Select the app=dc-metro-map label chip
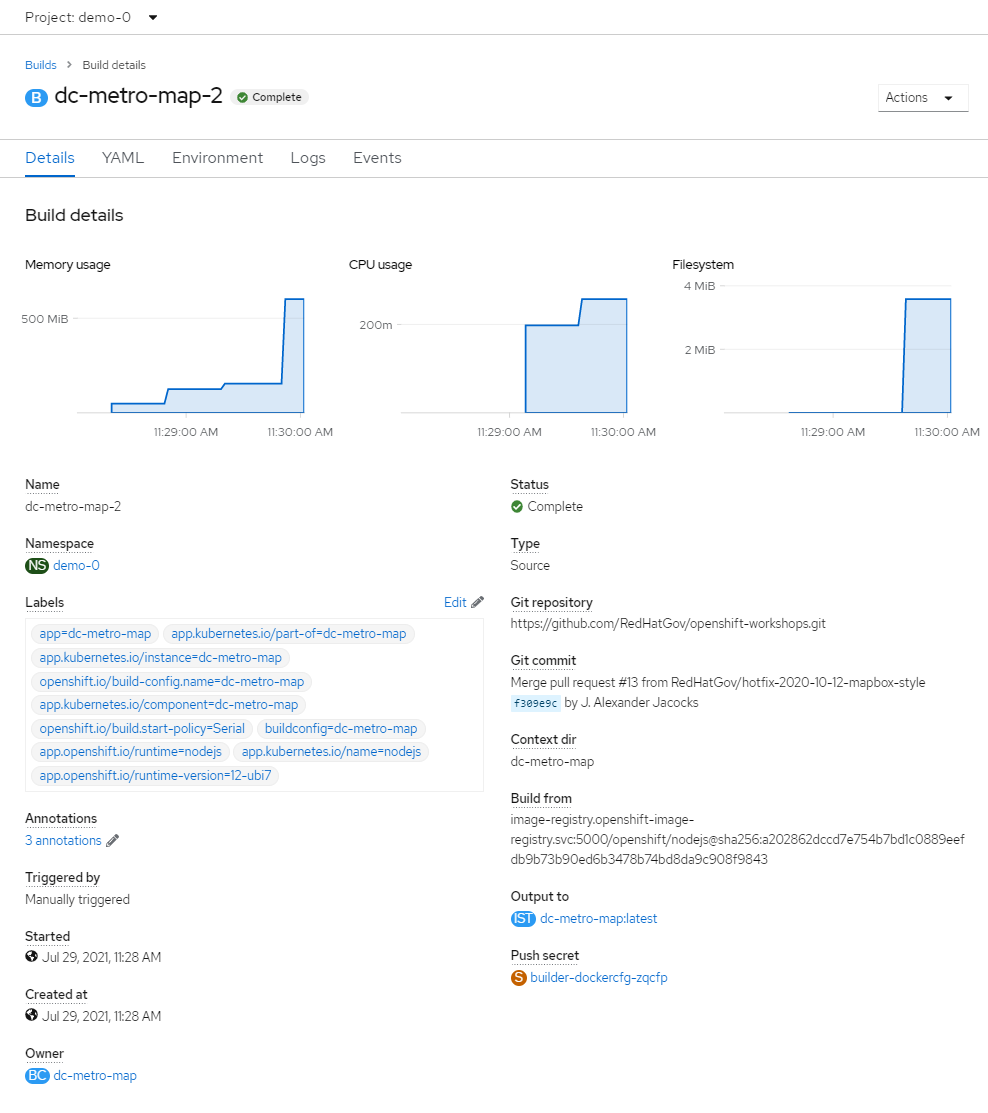 coord(95,634)
